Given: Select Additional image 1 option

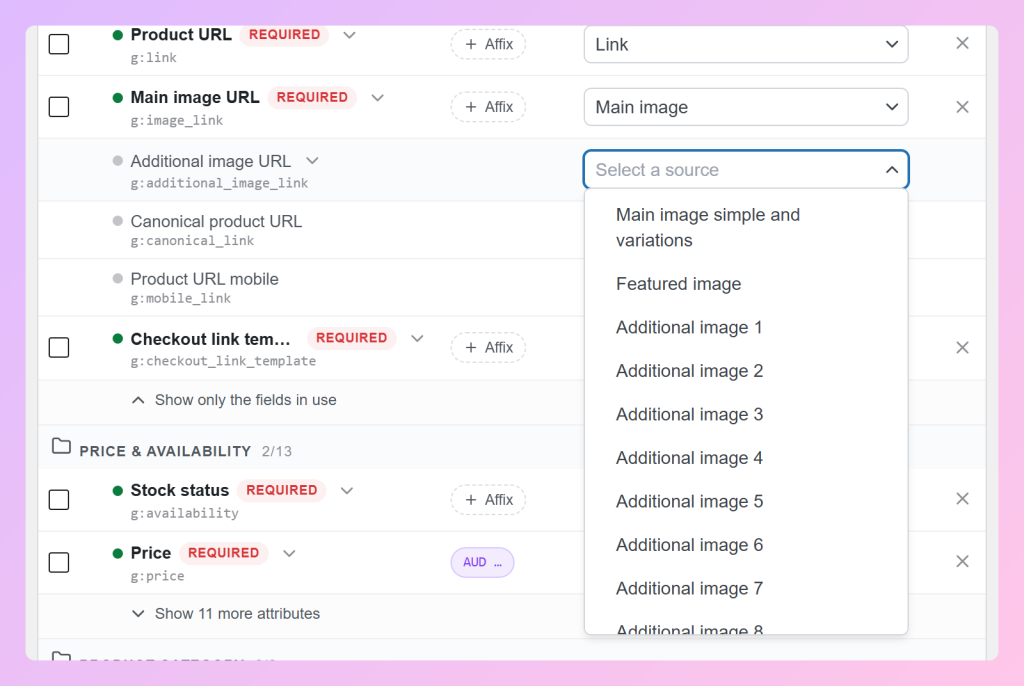Looking at the screenshot, I should 746,327.
